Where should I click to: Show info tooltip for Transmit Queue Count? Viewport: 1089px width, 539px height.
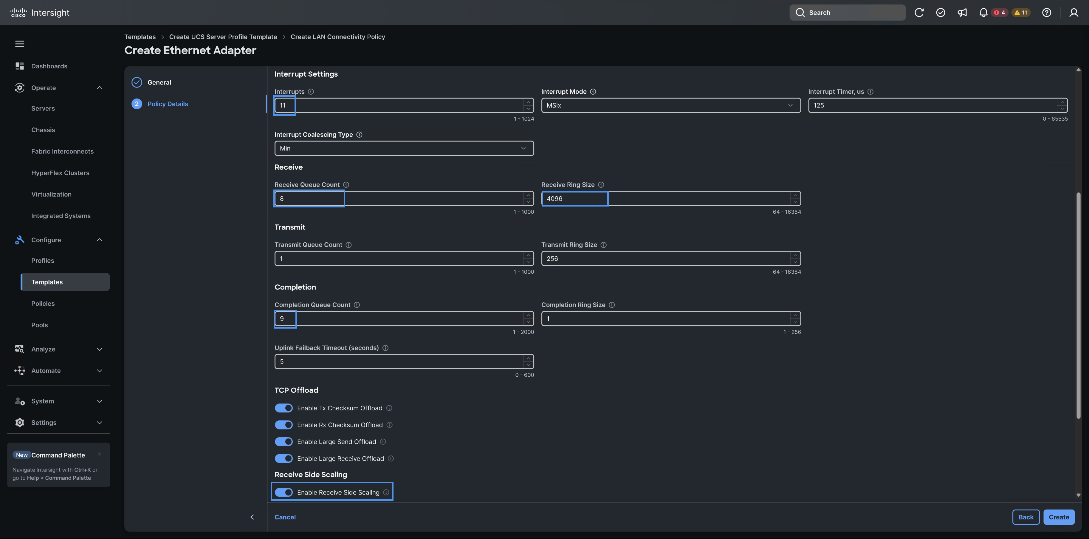click(x=349, y=244)
